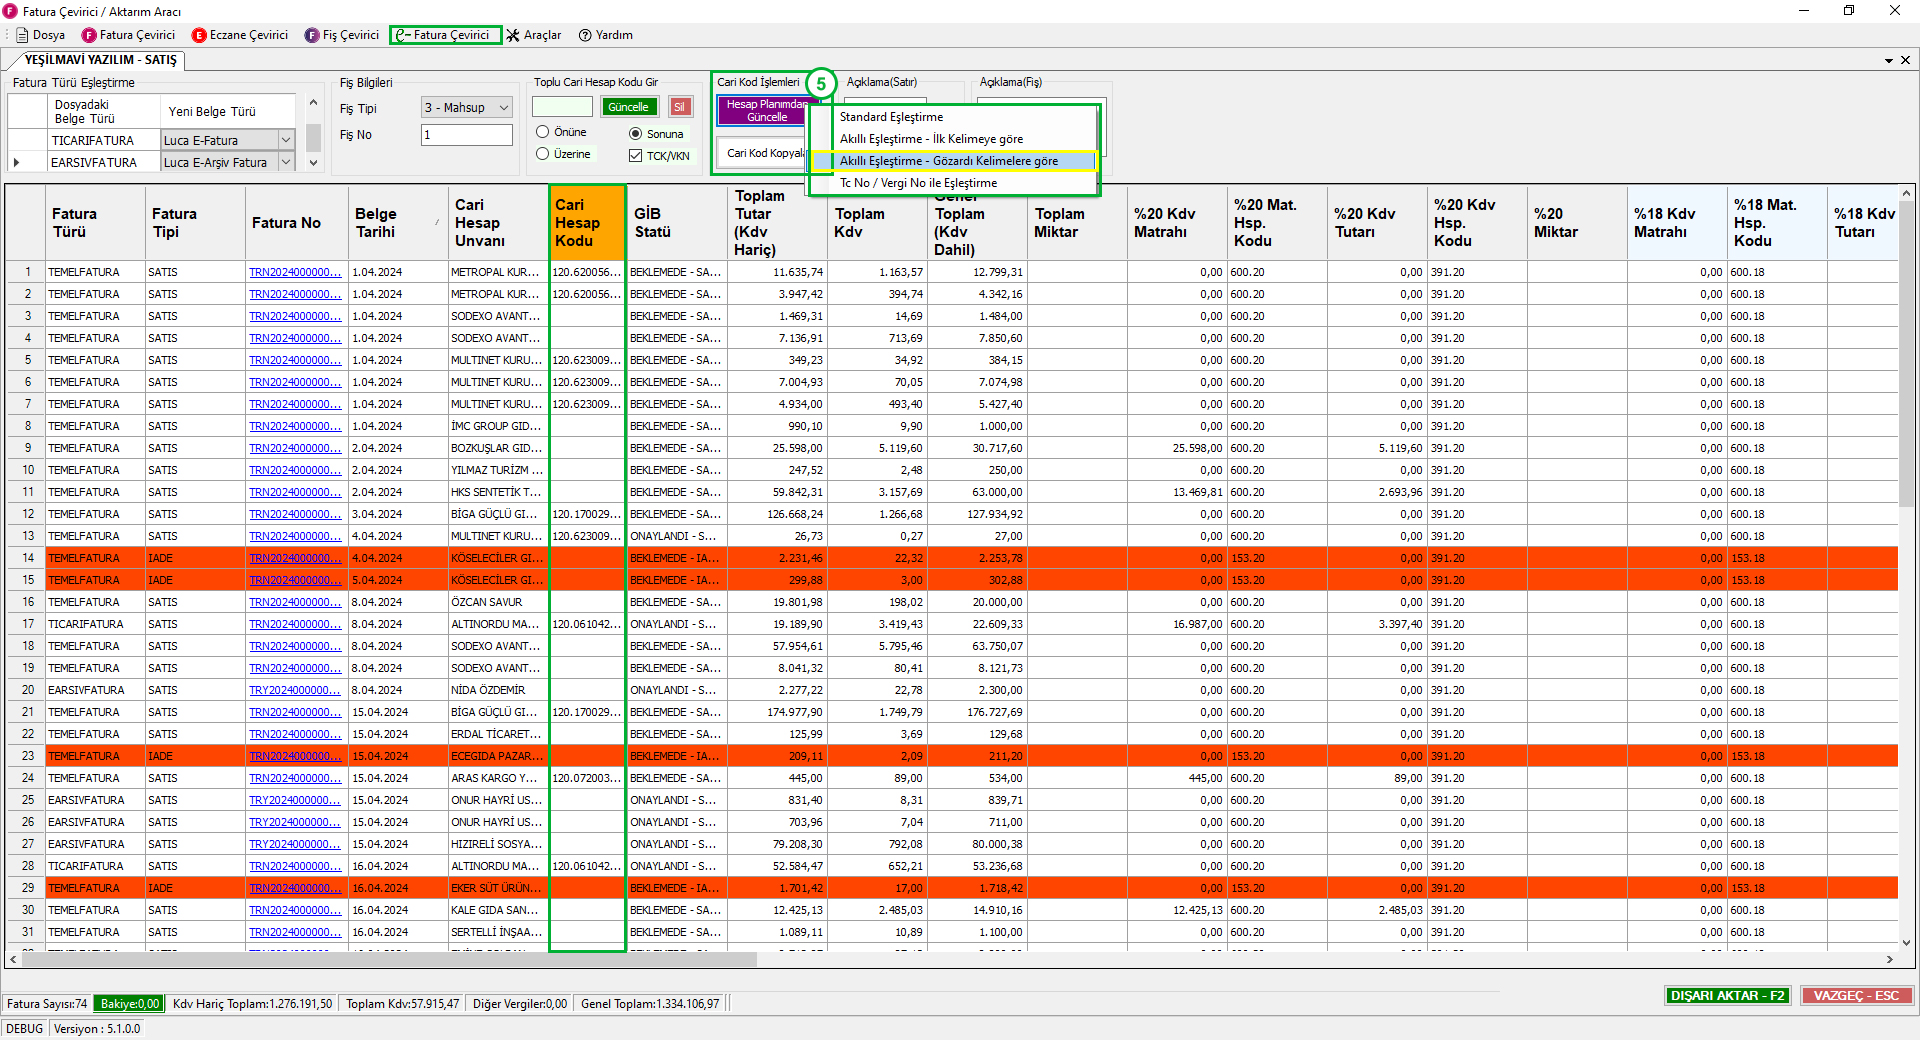Screen dimensions: 1920x1040
Task: Click the Fiş No input field
Action: point(466,135)
